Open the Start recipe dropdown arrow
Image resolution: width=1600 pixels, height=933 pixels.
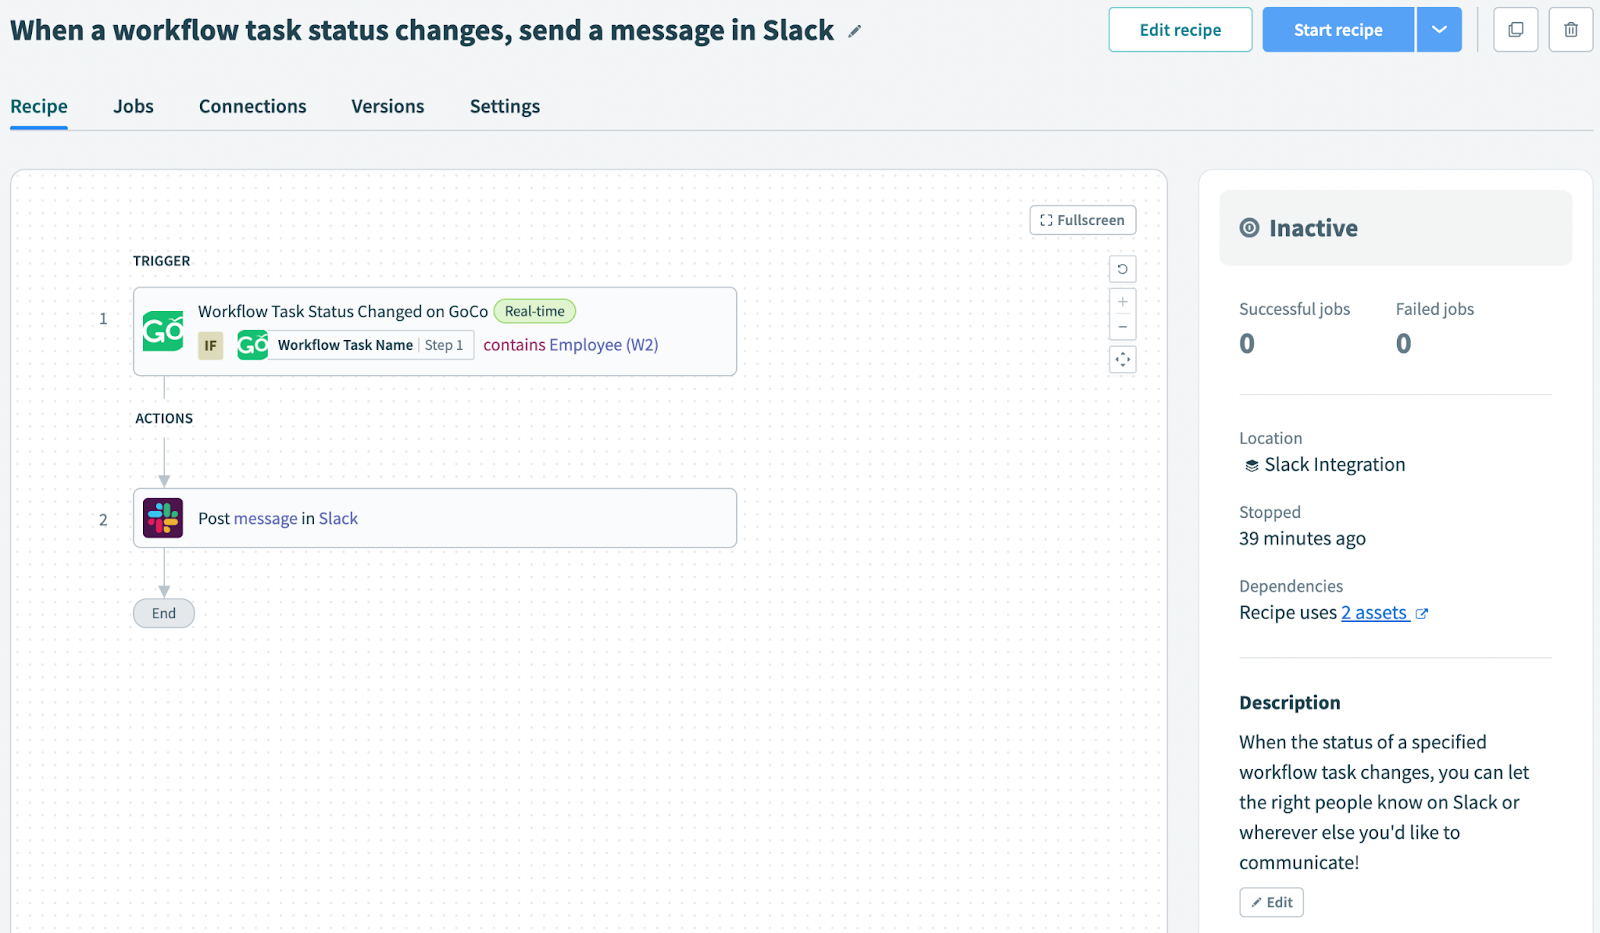(x=1439, y=30)
